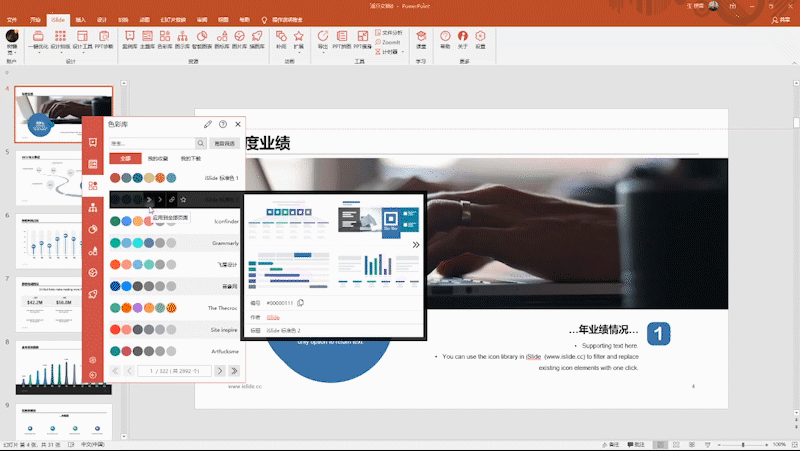The image size is (800, 451).
Task: Click the 共享 share button
Action: (x=781, y=20)
